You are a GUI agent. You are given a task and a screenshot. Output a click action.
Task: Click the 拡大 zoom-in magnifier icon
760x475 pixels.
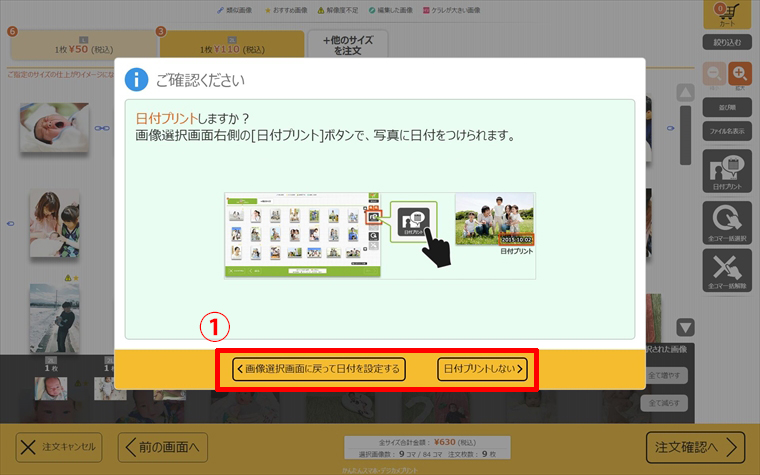click(x=740, y=75)
